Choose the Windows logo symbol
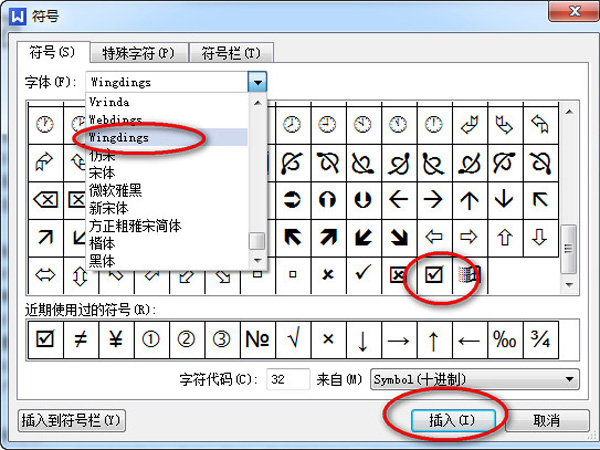 tap(469, 275)
